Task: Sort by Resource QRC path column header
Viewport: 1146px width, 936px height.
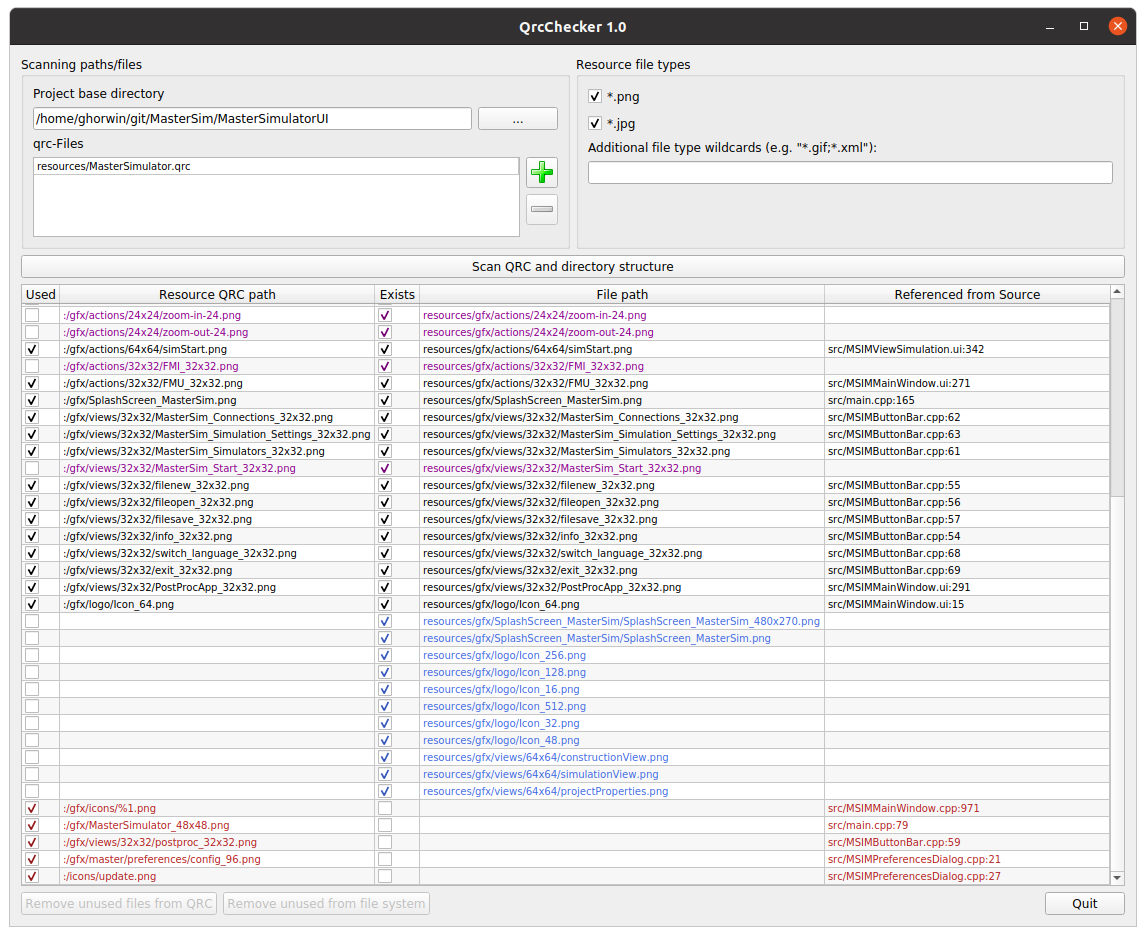Action: 217,294
